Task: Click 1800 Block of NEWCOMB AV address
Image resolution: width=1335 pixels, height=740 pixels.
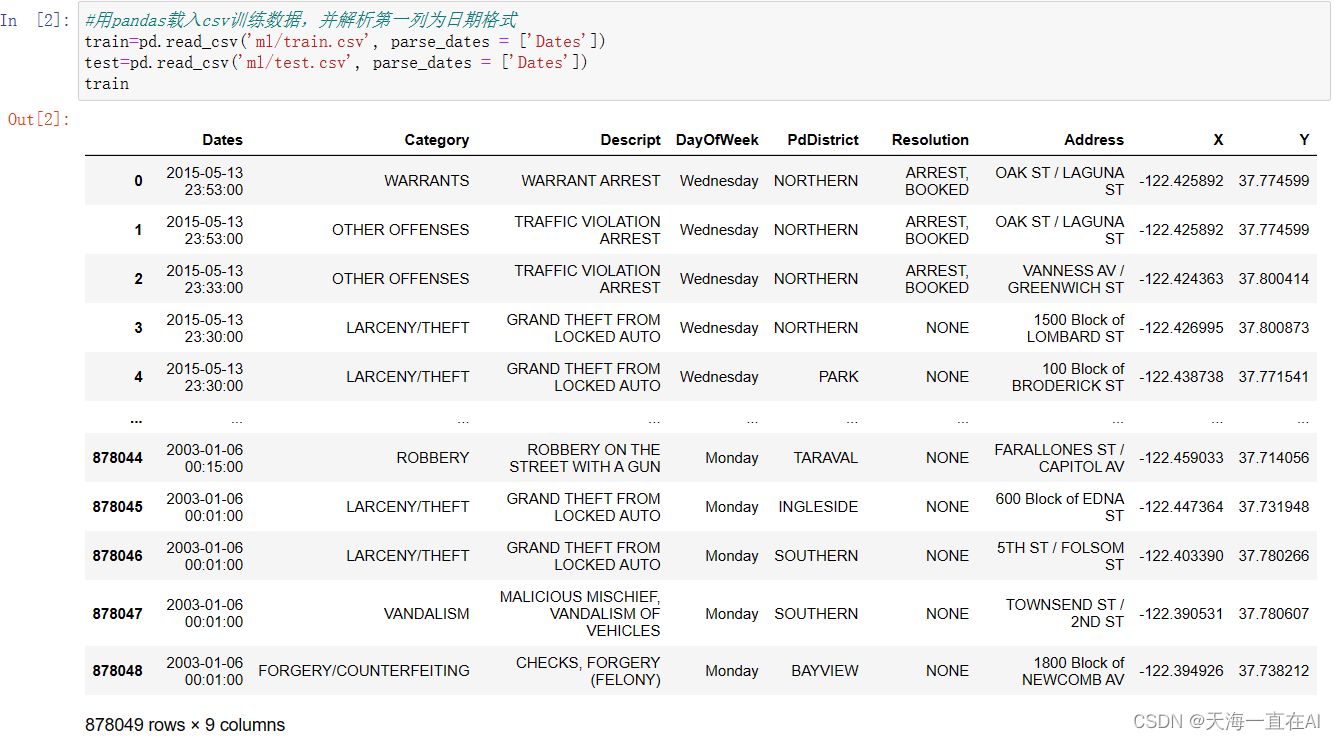Action: pos(1073,671)
